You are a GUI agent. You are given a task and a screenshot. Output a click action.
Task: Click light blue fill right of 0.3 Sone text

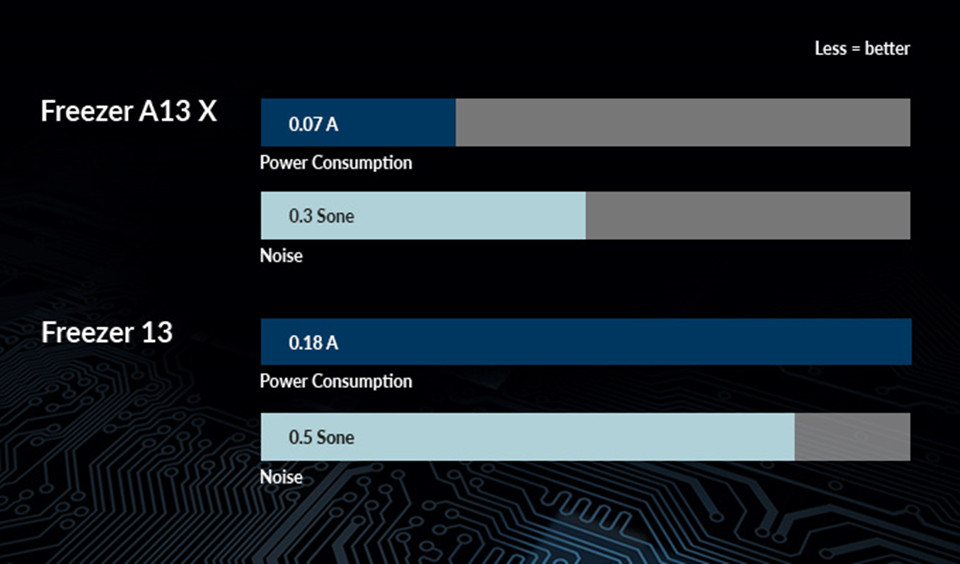click(x=471, y=216)
